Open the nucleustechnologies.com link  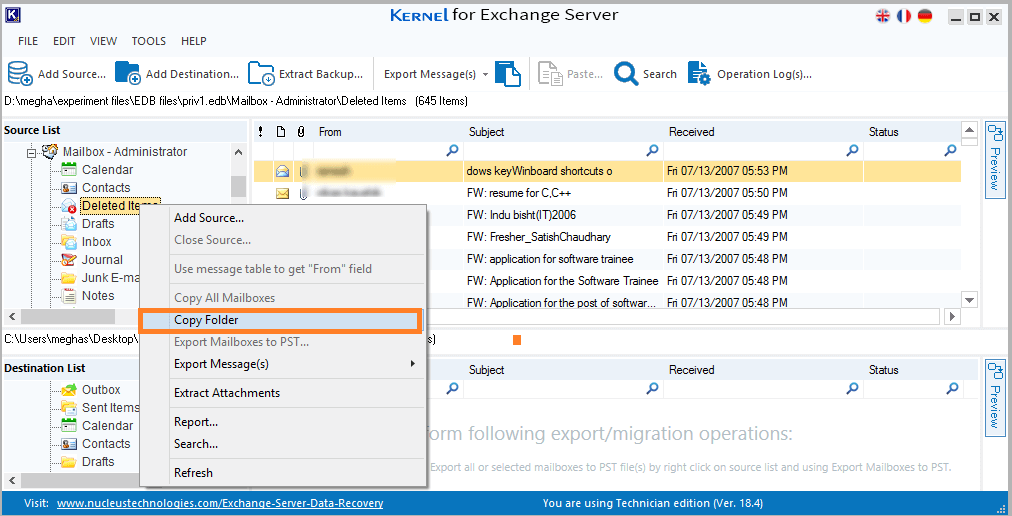tap(220, 503)
